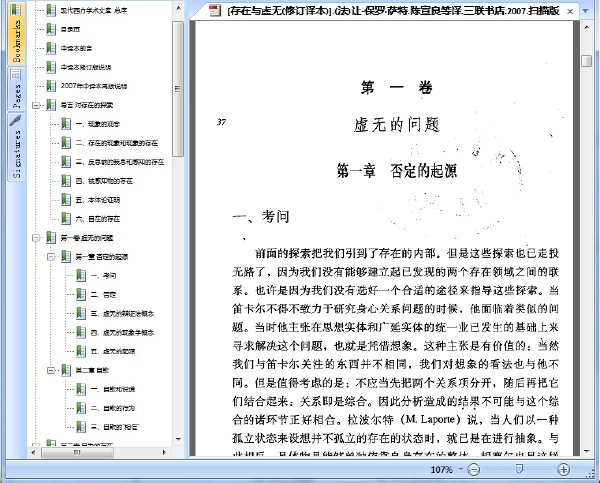This screenshot has width=600, height=483.
Task: Click bookmark panel horizontal scroll left arrow
Action: tap(34, 452)
